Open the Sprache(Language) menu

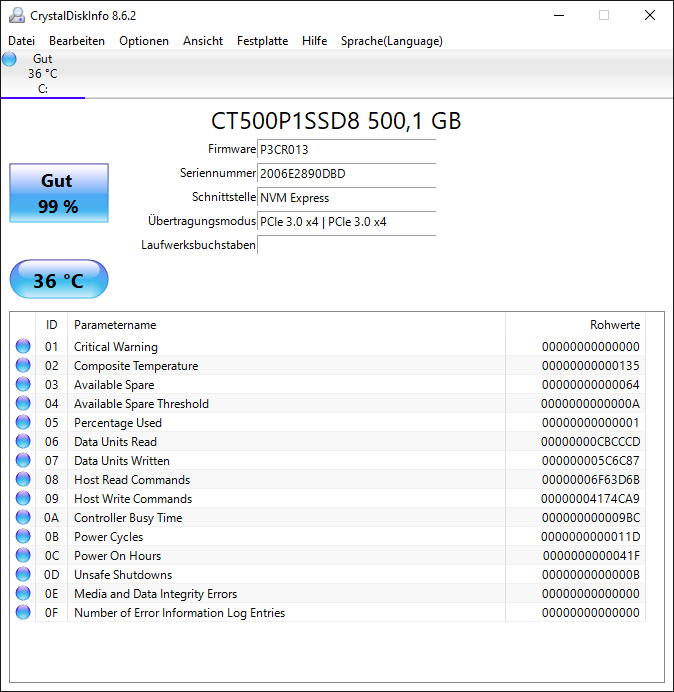(x=392, y=41)
